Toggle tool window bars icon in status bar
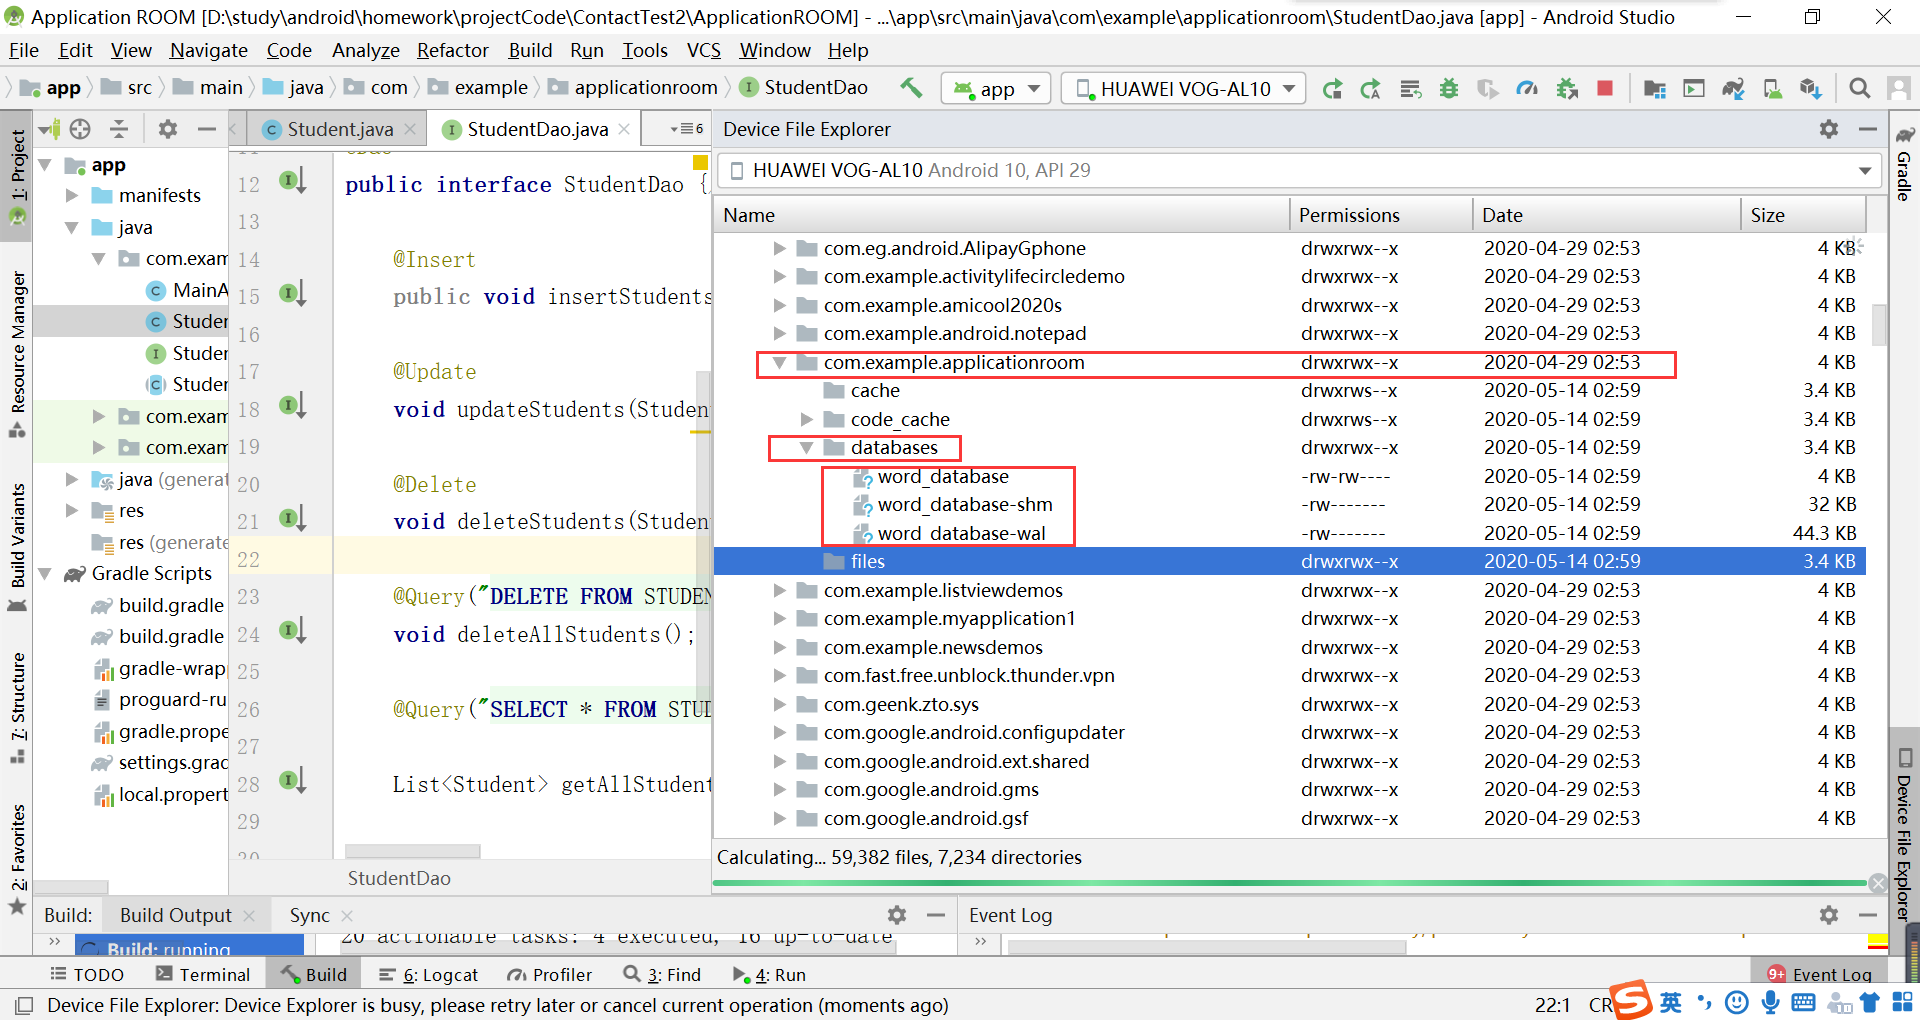1920x1020 pixels. 24,1005
